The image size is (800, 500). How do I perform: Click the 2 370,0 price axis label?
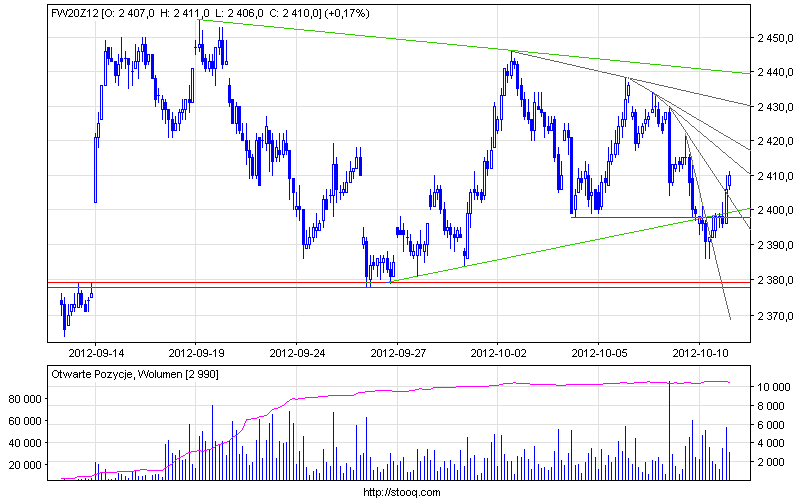[x=776, y=316]
